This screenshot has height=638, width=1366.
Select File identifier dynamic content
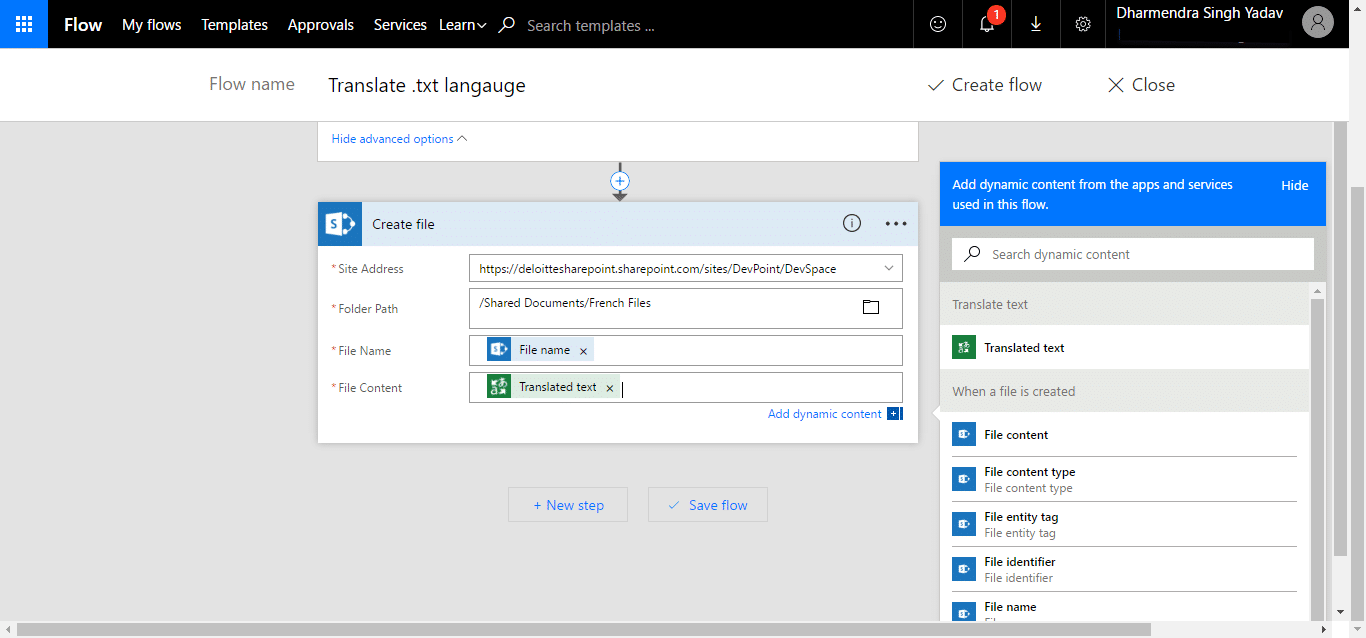click(1124, 570)
